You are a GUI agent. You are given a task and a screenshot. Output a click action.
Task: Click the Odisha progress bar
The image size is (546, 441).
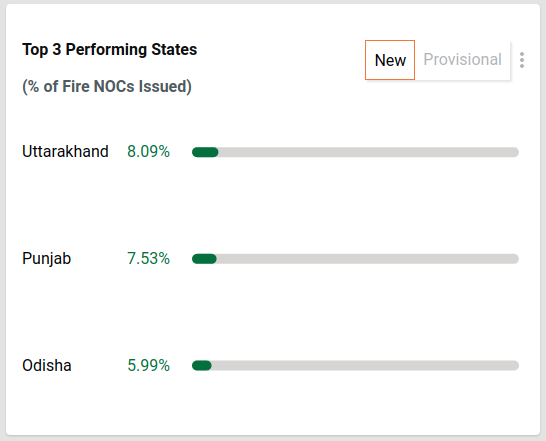[x=355, y=365]
